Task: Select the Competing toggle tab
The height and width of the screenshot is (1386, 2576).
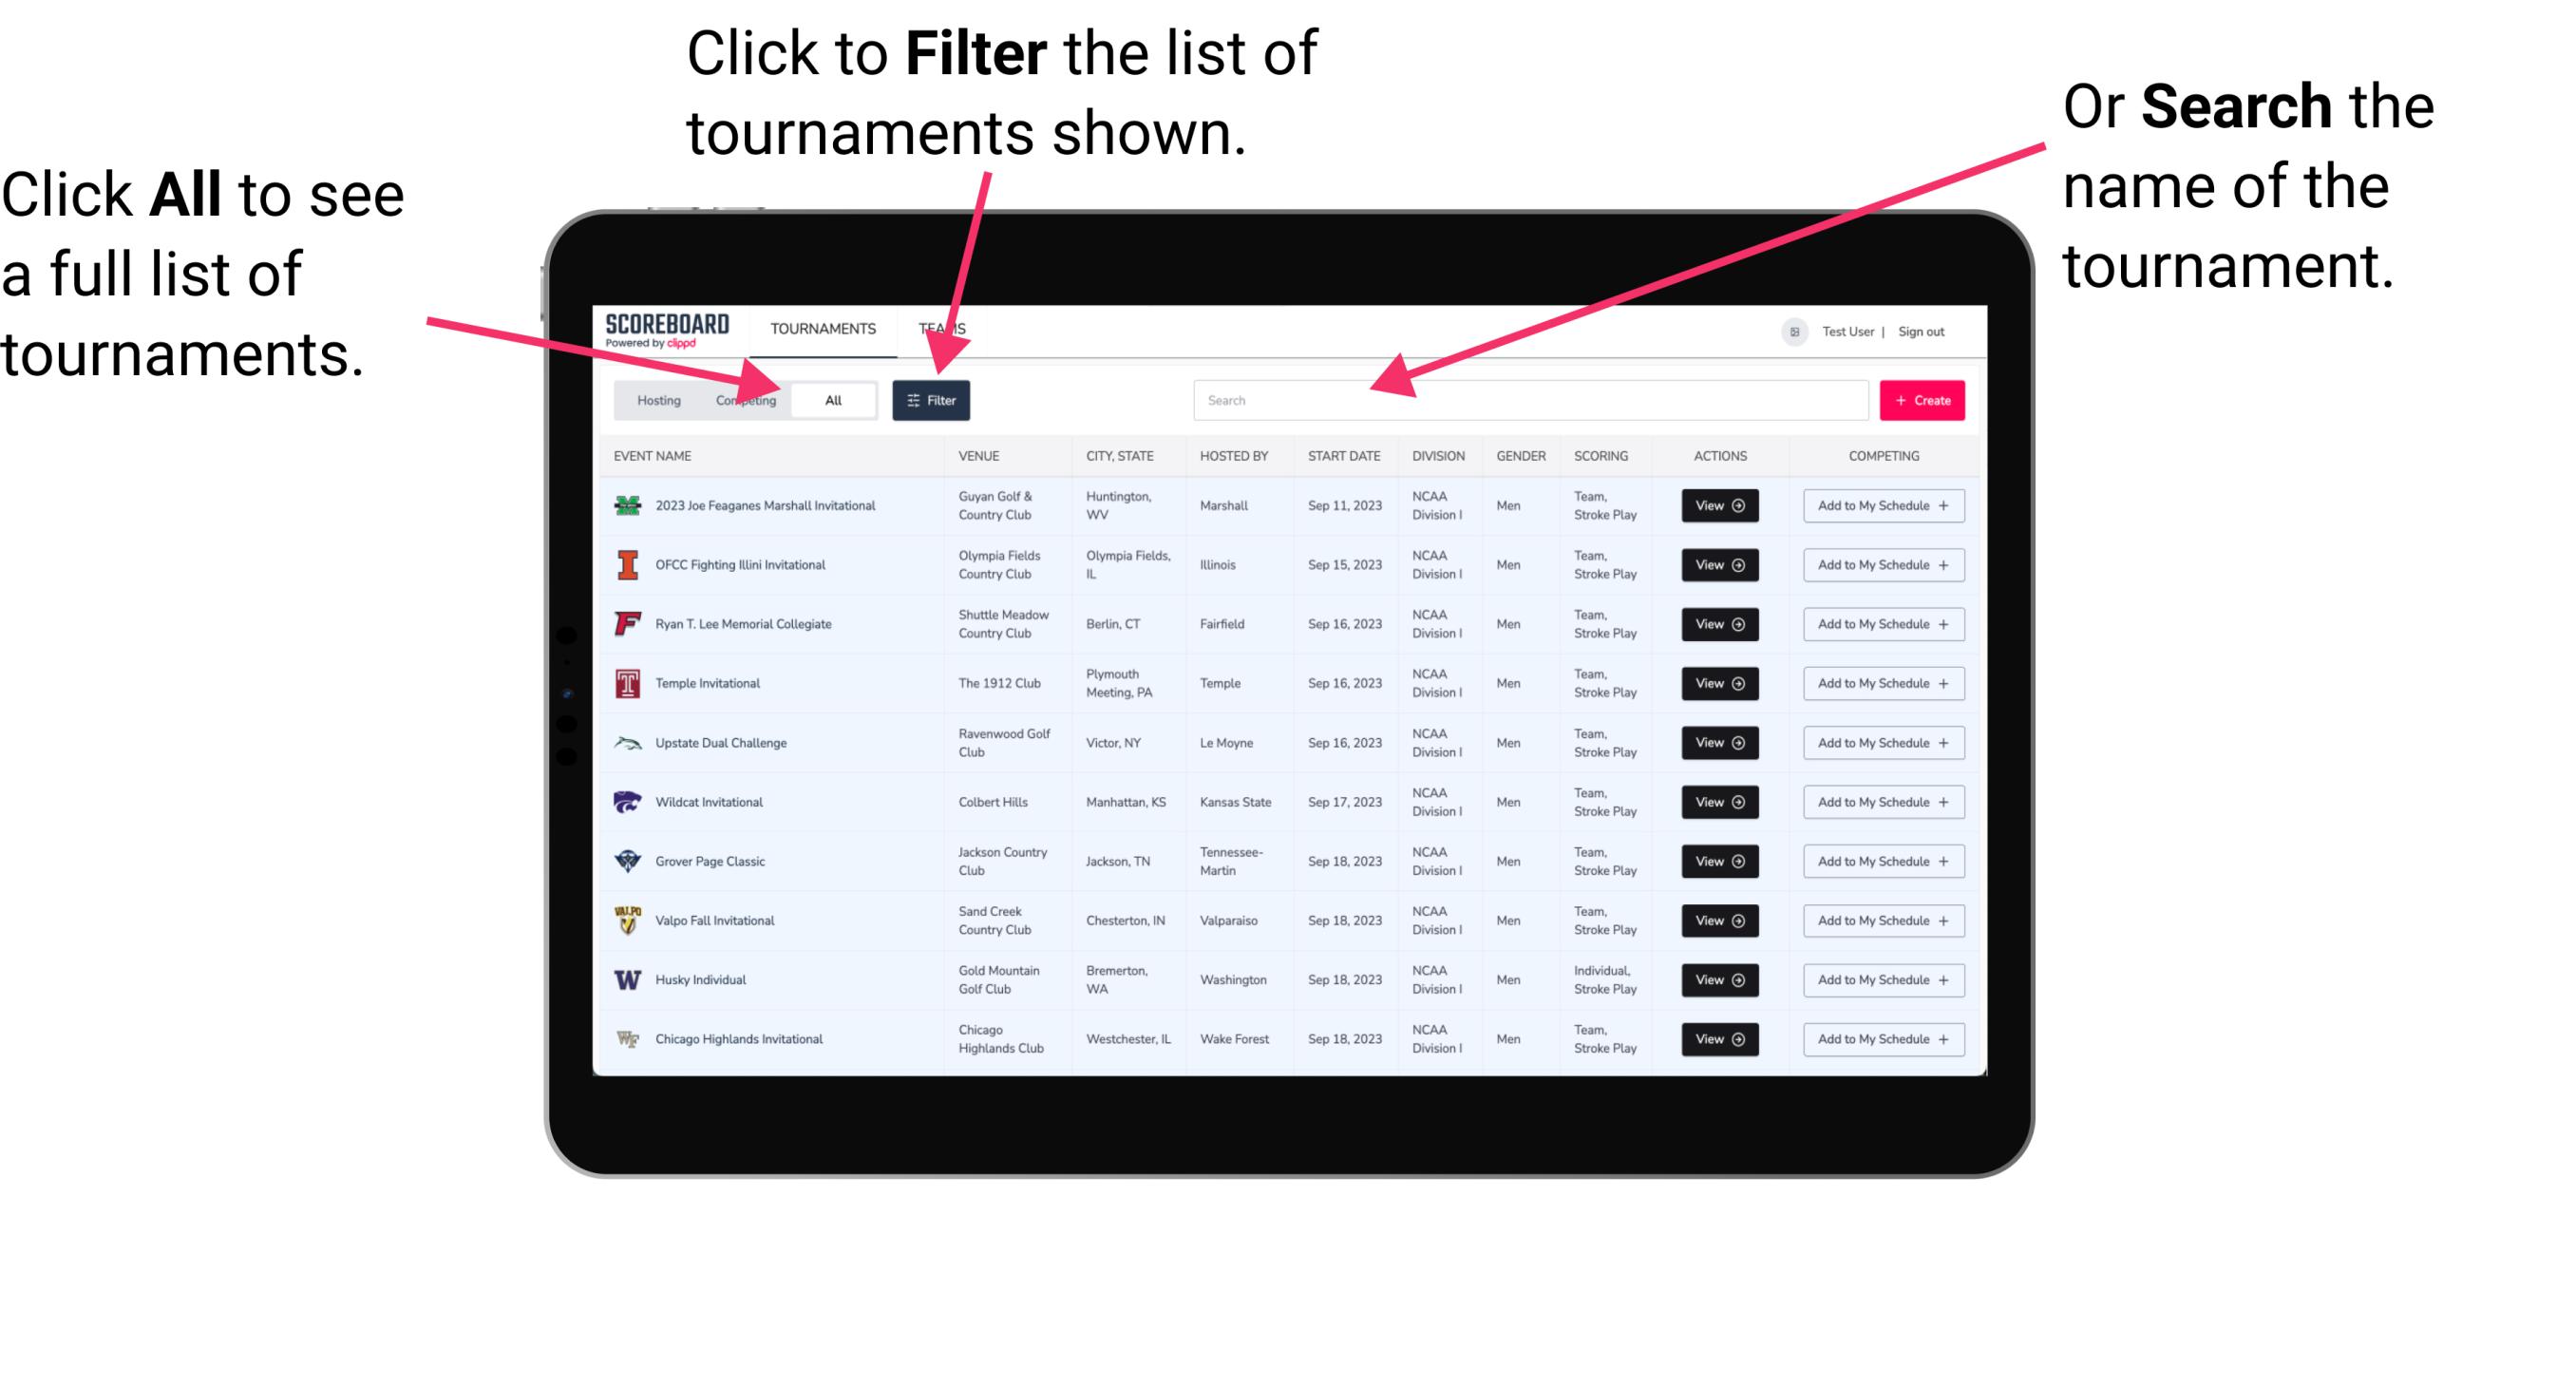Action: [746, 399]
